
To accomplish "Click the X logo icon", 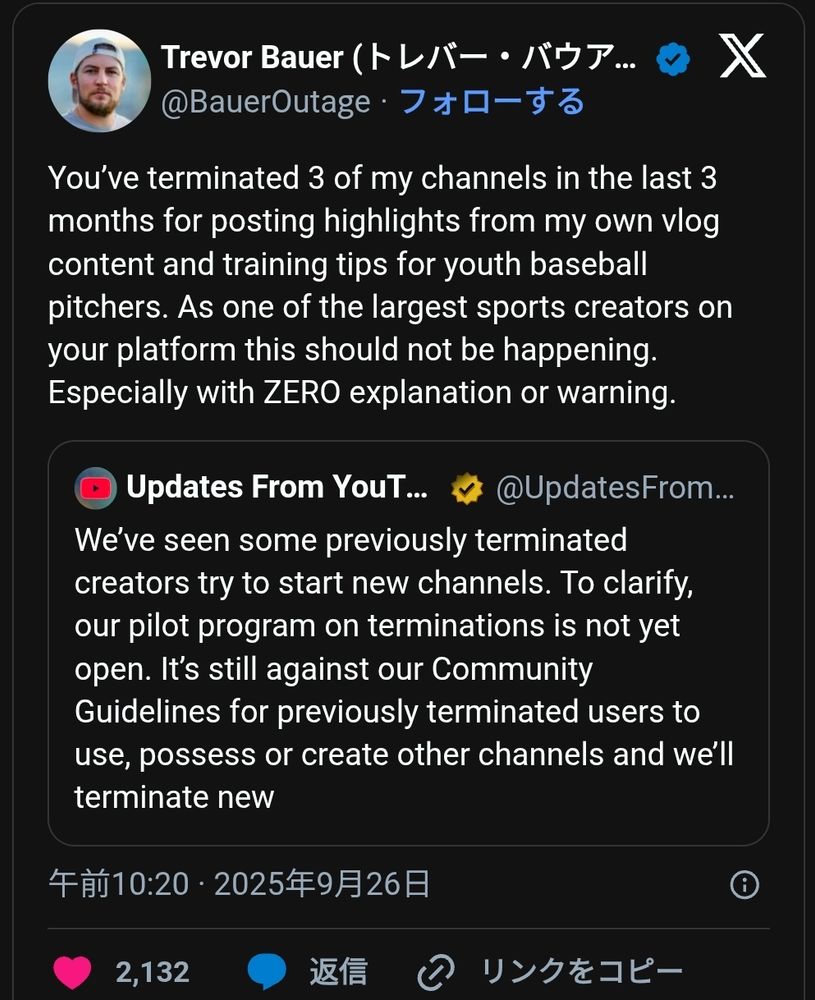I will click(x=742, y=58).
